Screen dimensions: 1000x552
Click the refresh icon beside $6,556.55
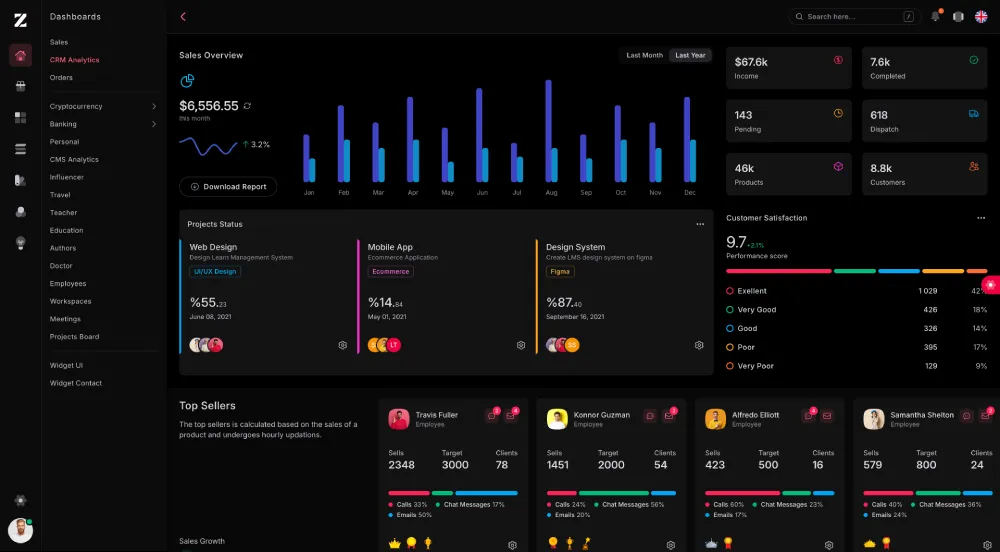coord(247,106)
